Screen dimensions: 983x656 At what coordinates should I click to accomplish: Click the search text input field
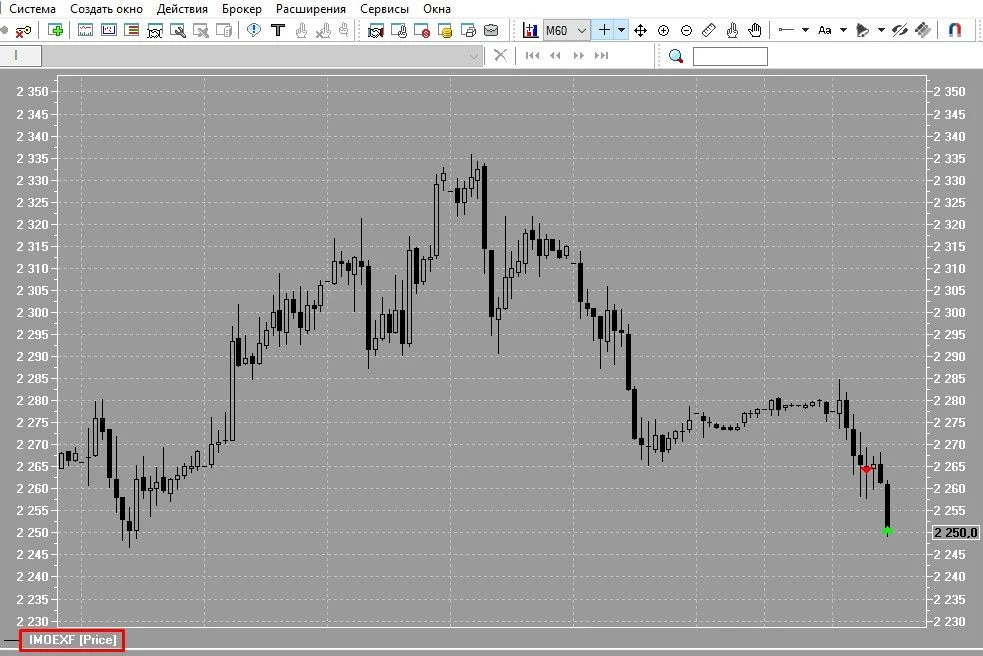pos(730,56)
